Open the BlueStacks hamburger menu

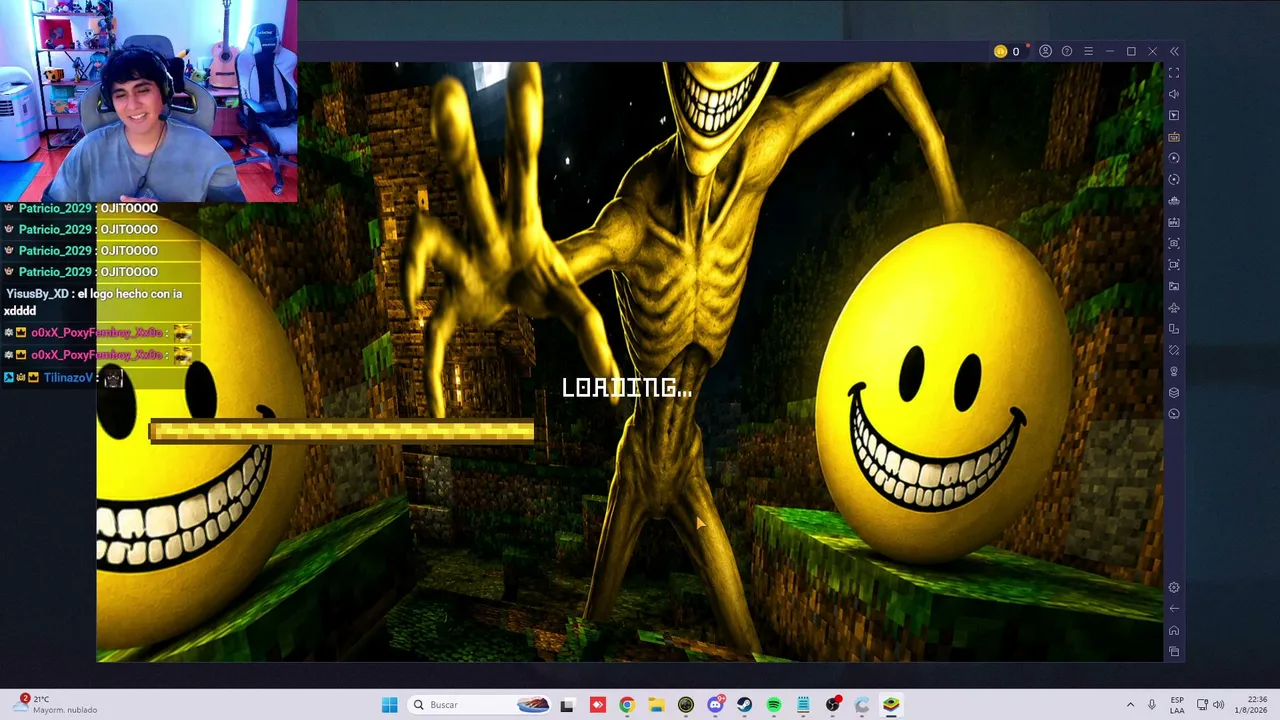[1088, 51]
